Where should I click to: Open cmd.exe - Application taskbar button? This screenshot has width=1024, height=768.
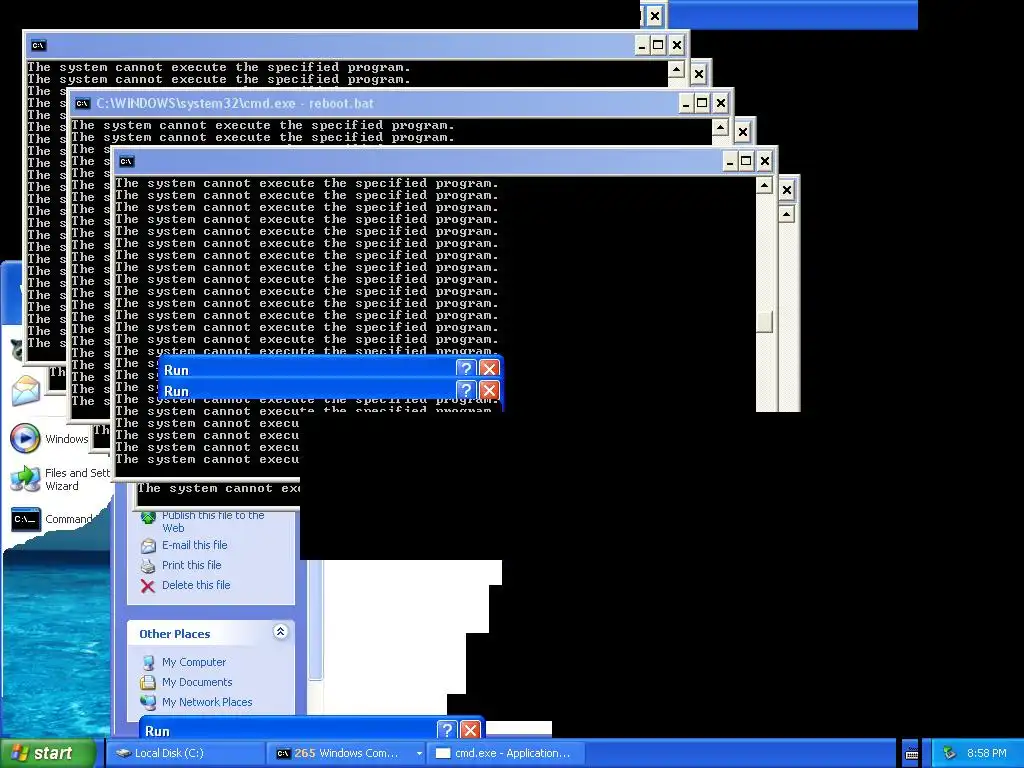(503, 753)
